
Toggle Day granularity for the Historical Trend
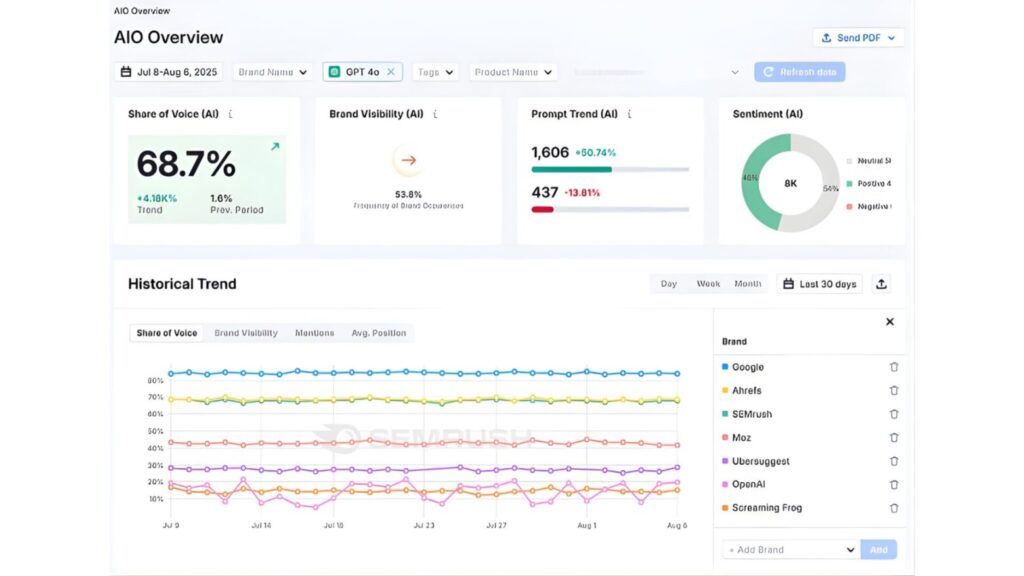(668, 284)
